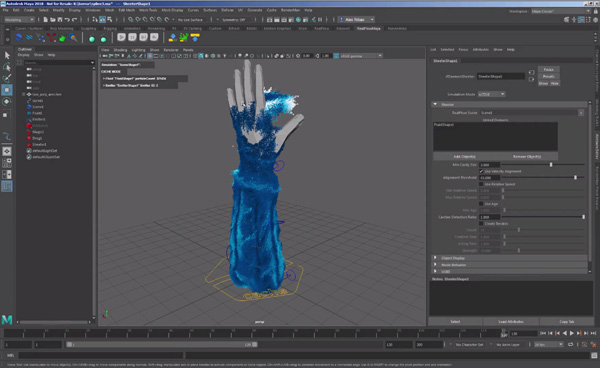The image size is (600, 368).
Task: Click the Maya logo icon at bottom left
Action: coord(7,320)
